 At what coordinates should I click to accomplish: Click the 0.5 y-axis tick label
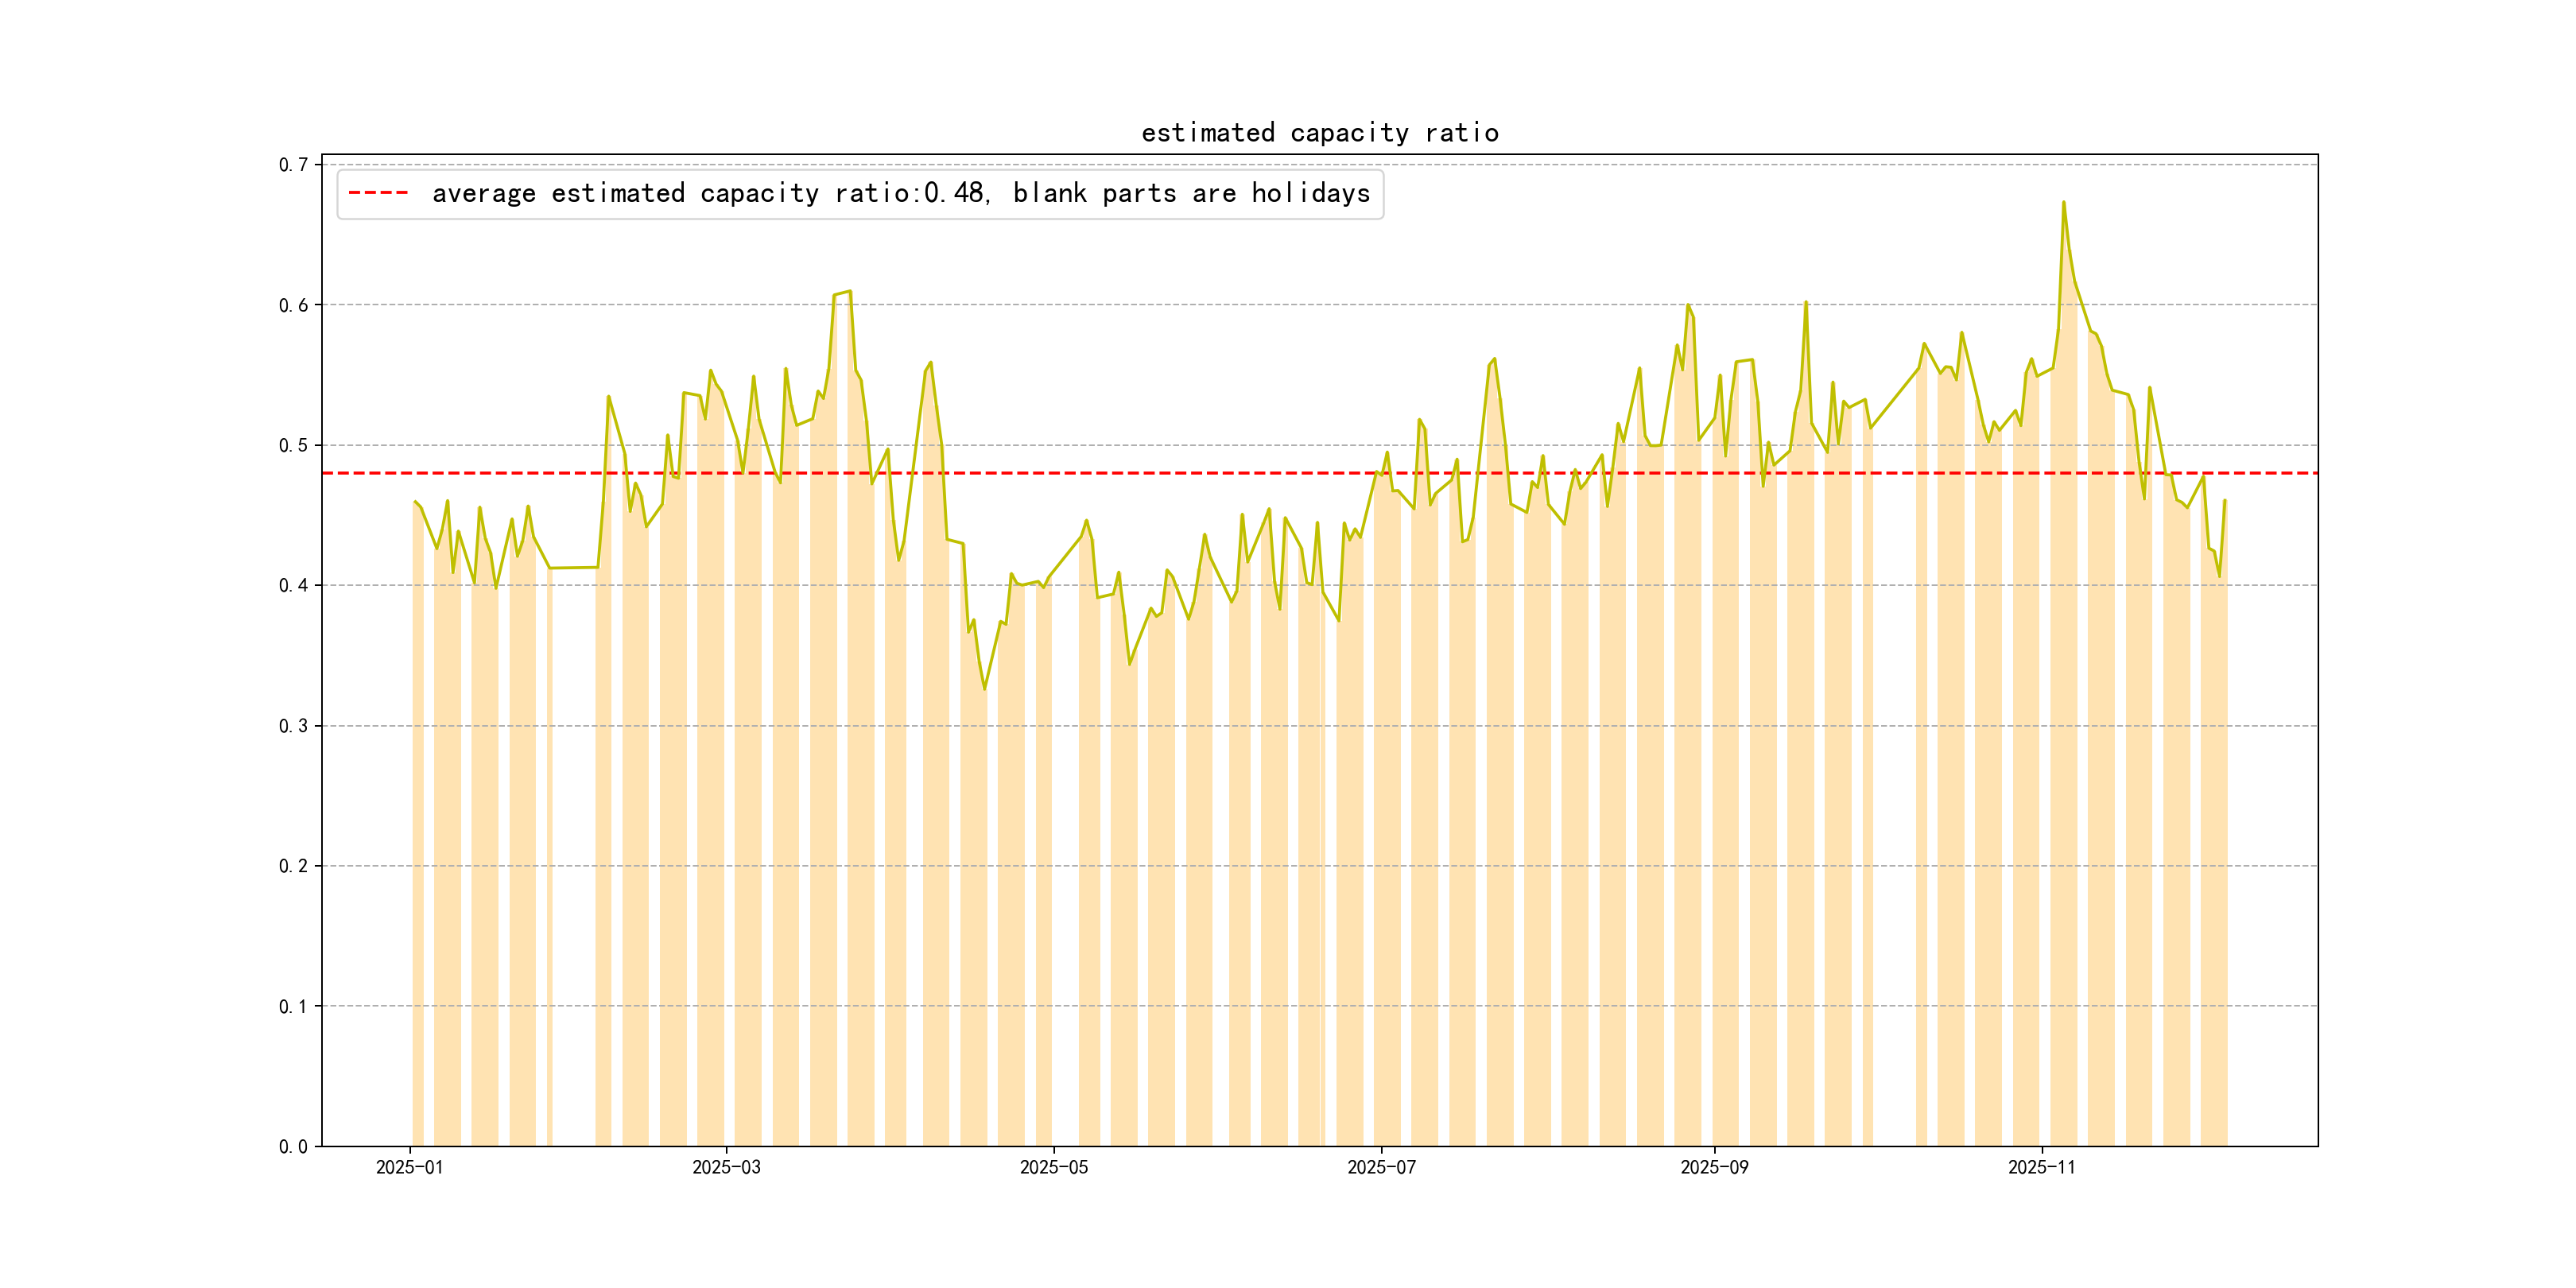[x=293, y=445]
